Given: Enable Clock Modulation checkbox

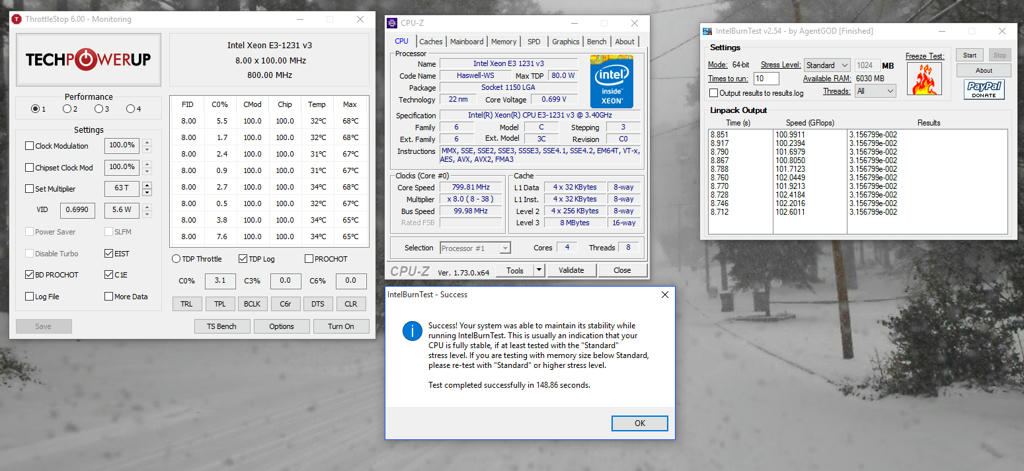Looking at the screenshot, I should coord(29,146).
